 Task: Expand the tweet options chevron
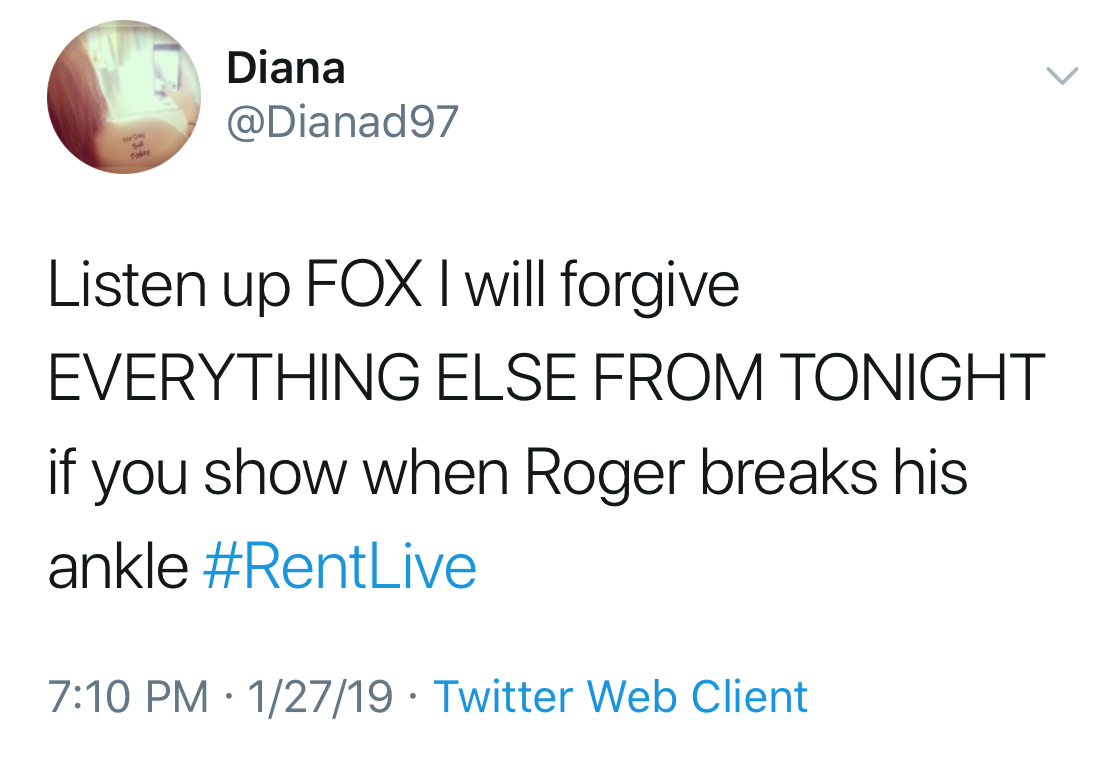1061,75
